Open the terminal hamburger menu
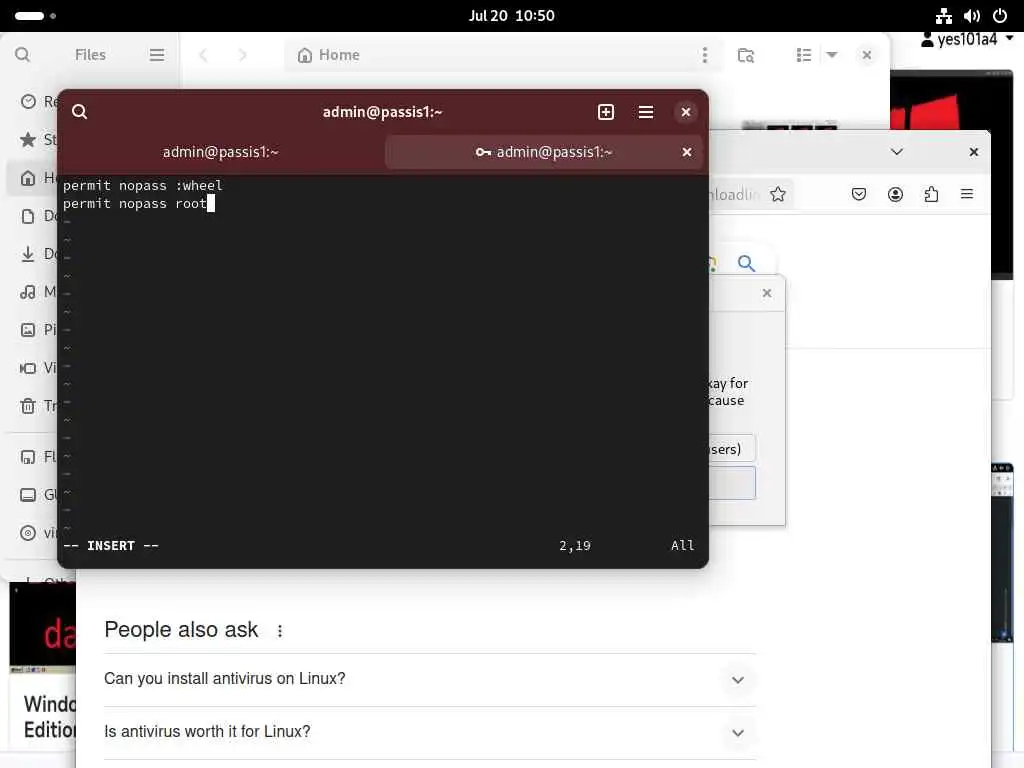1024x768 pixels. click(x=645, y=112)
